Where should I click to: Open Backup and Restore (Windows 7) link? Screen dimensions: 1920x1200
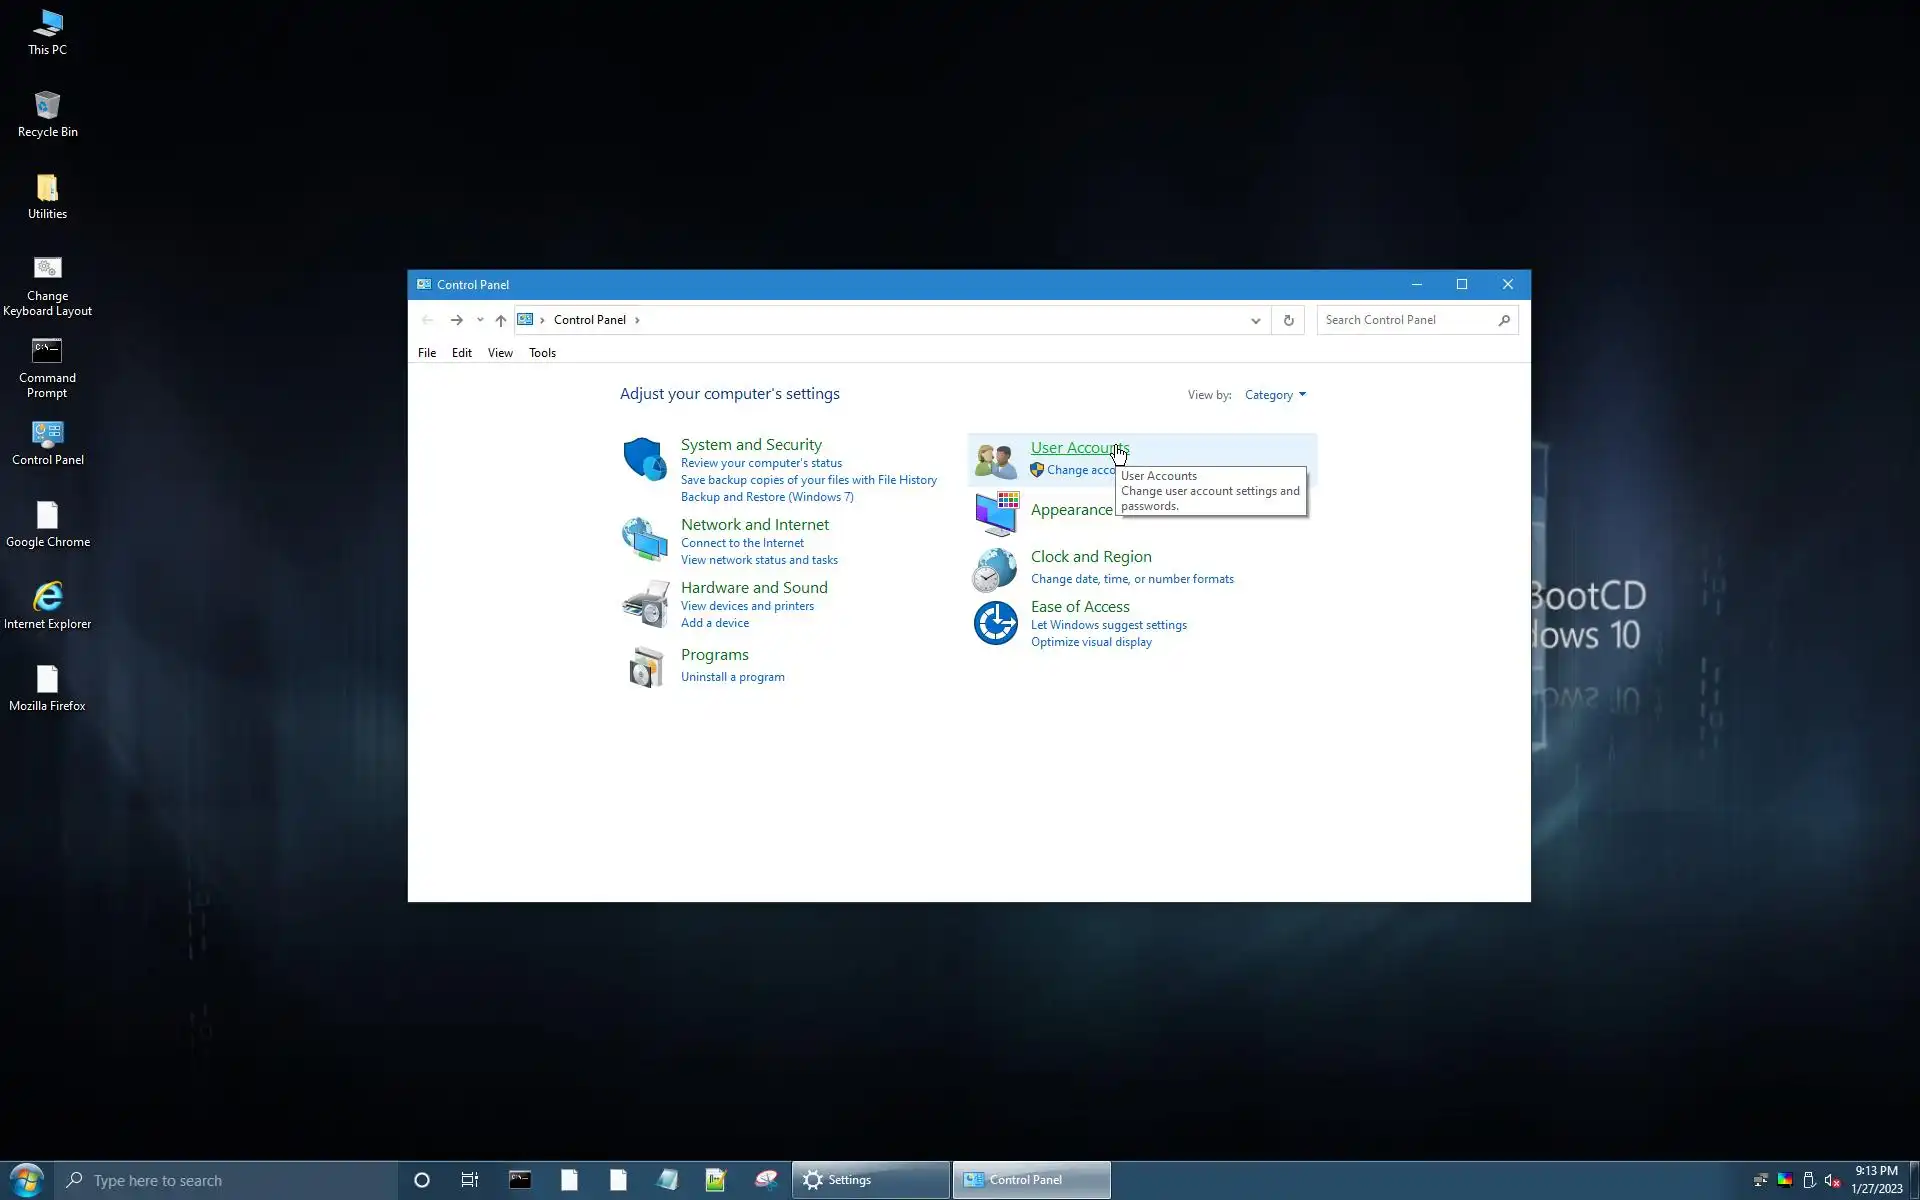point(767,497)
